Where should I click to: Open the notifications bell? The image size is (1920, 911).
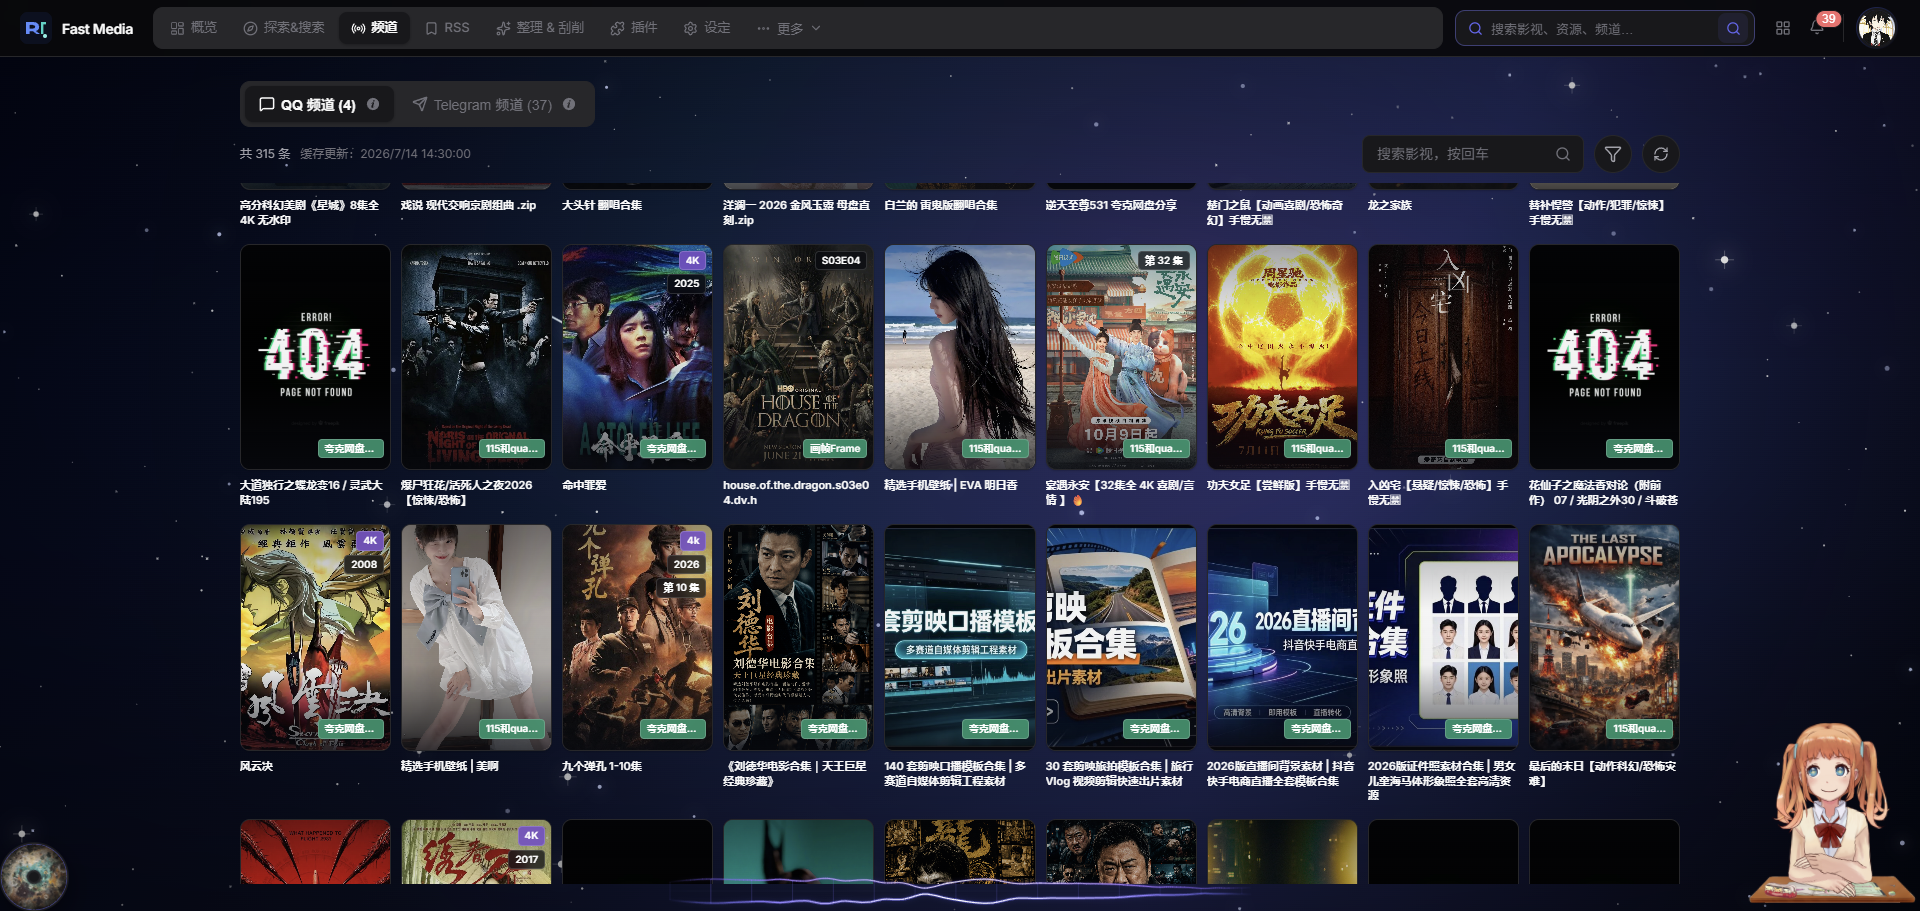pyautogui.click(x=1817, y=28)
